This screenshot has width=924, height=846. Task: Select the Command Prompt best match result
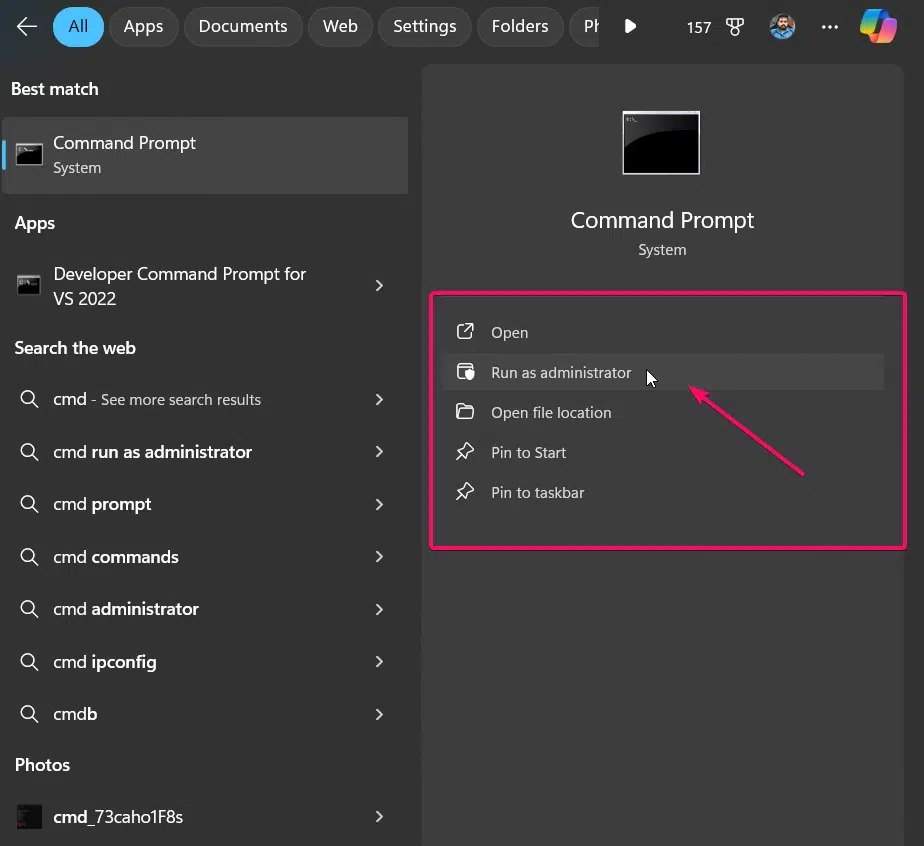tap(205, 156)
